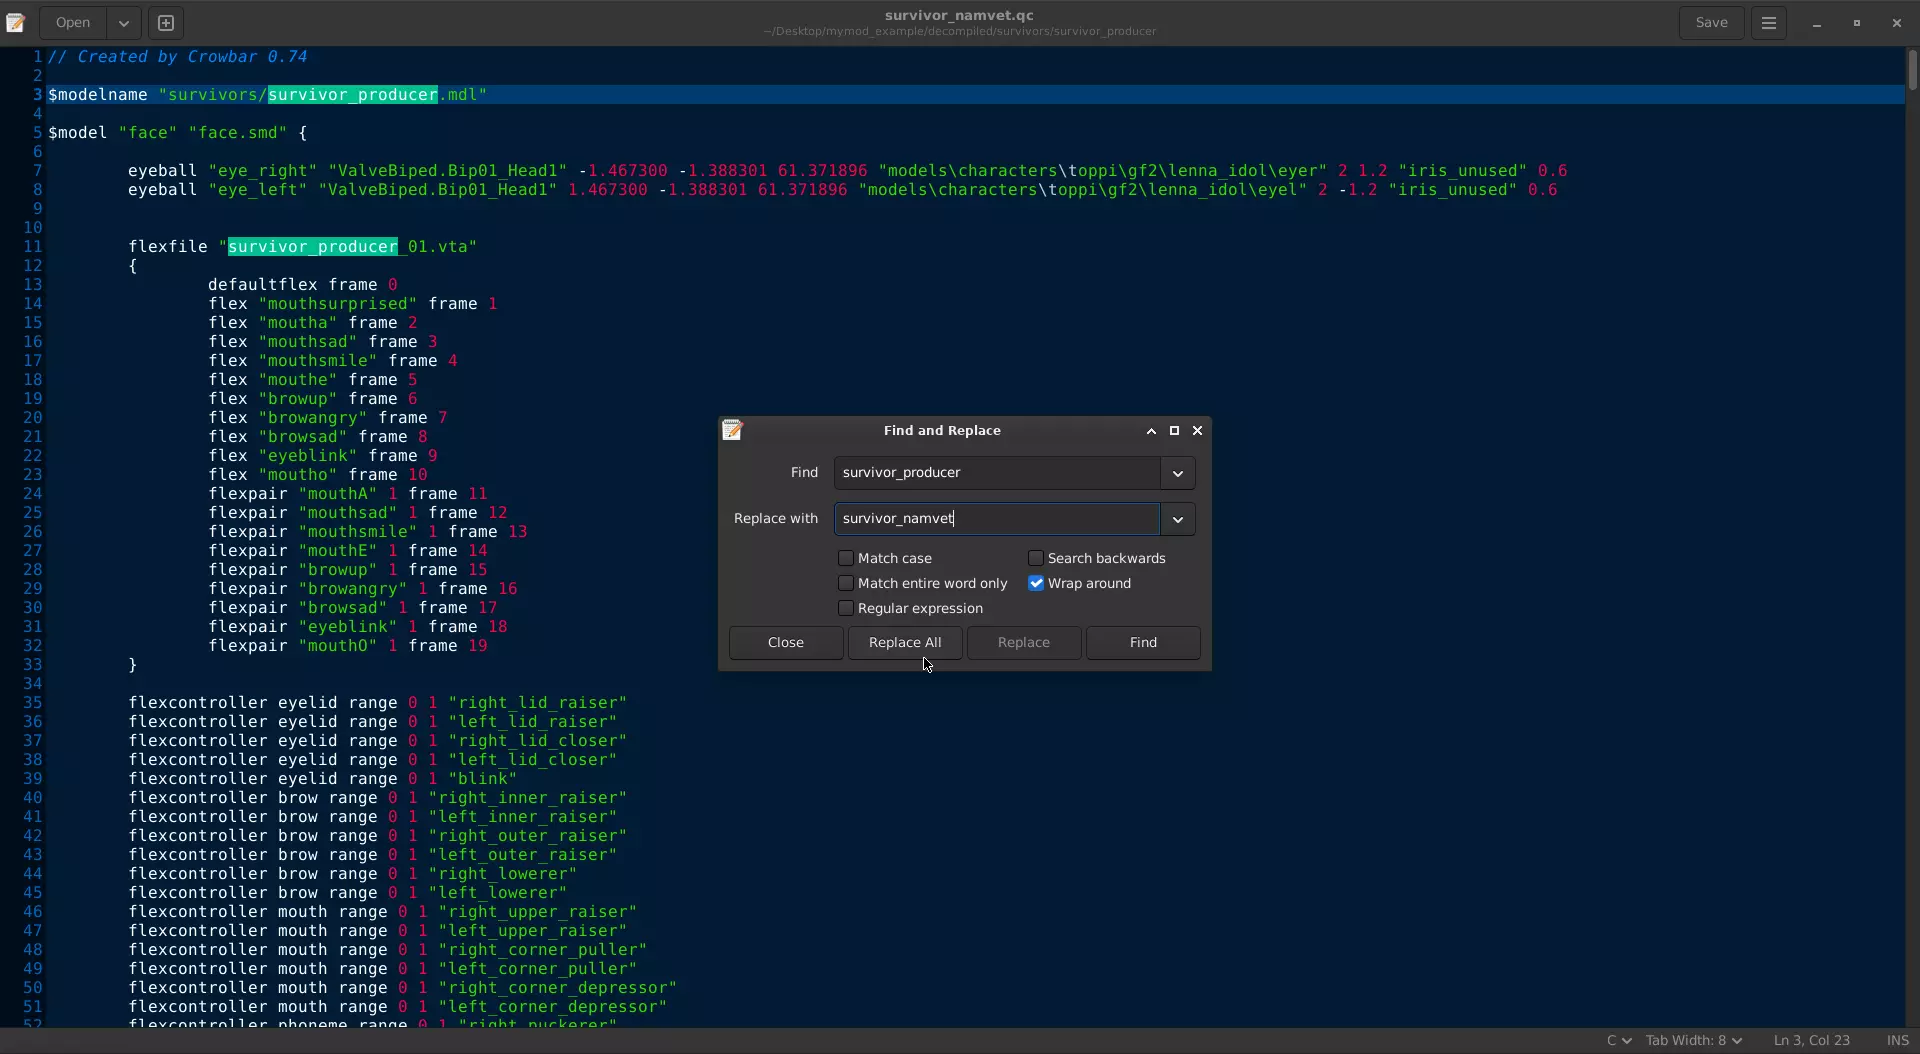Open the C language selector in status bar
This screenshot has height=1054, width=1920.
click(x=1618, y=1041)
